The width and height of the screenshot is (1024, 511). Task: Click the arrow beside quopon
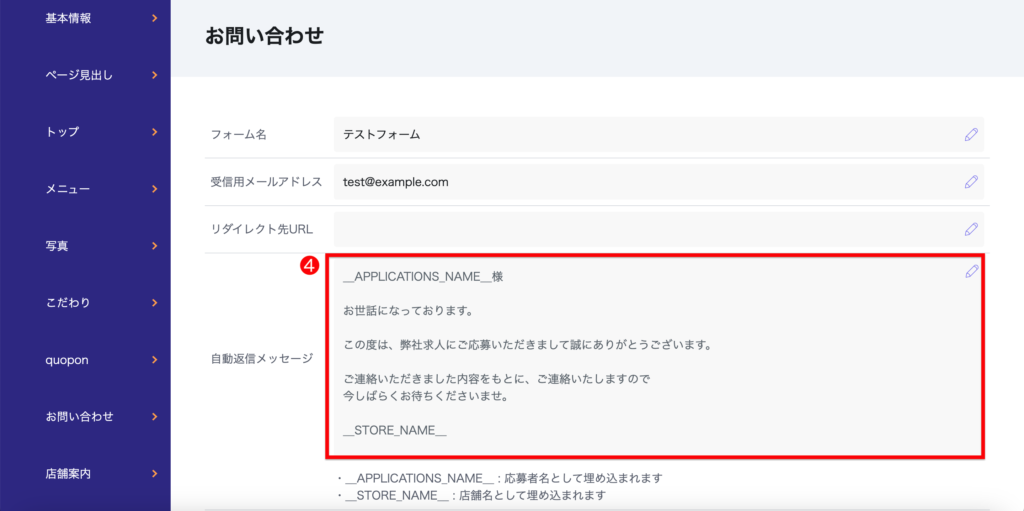[x=154, y=360]
